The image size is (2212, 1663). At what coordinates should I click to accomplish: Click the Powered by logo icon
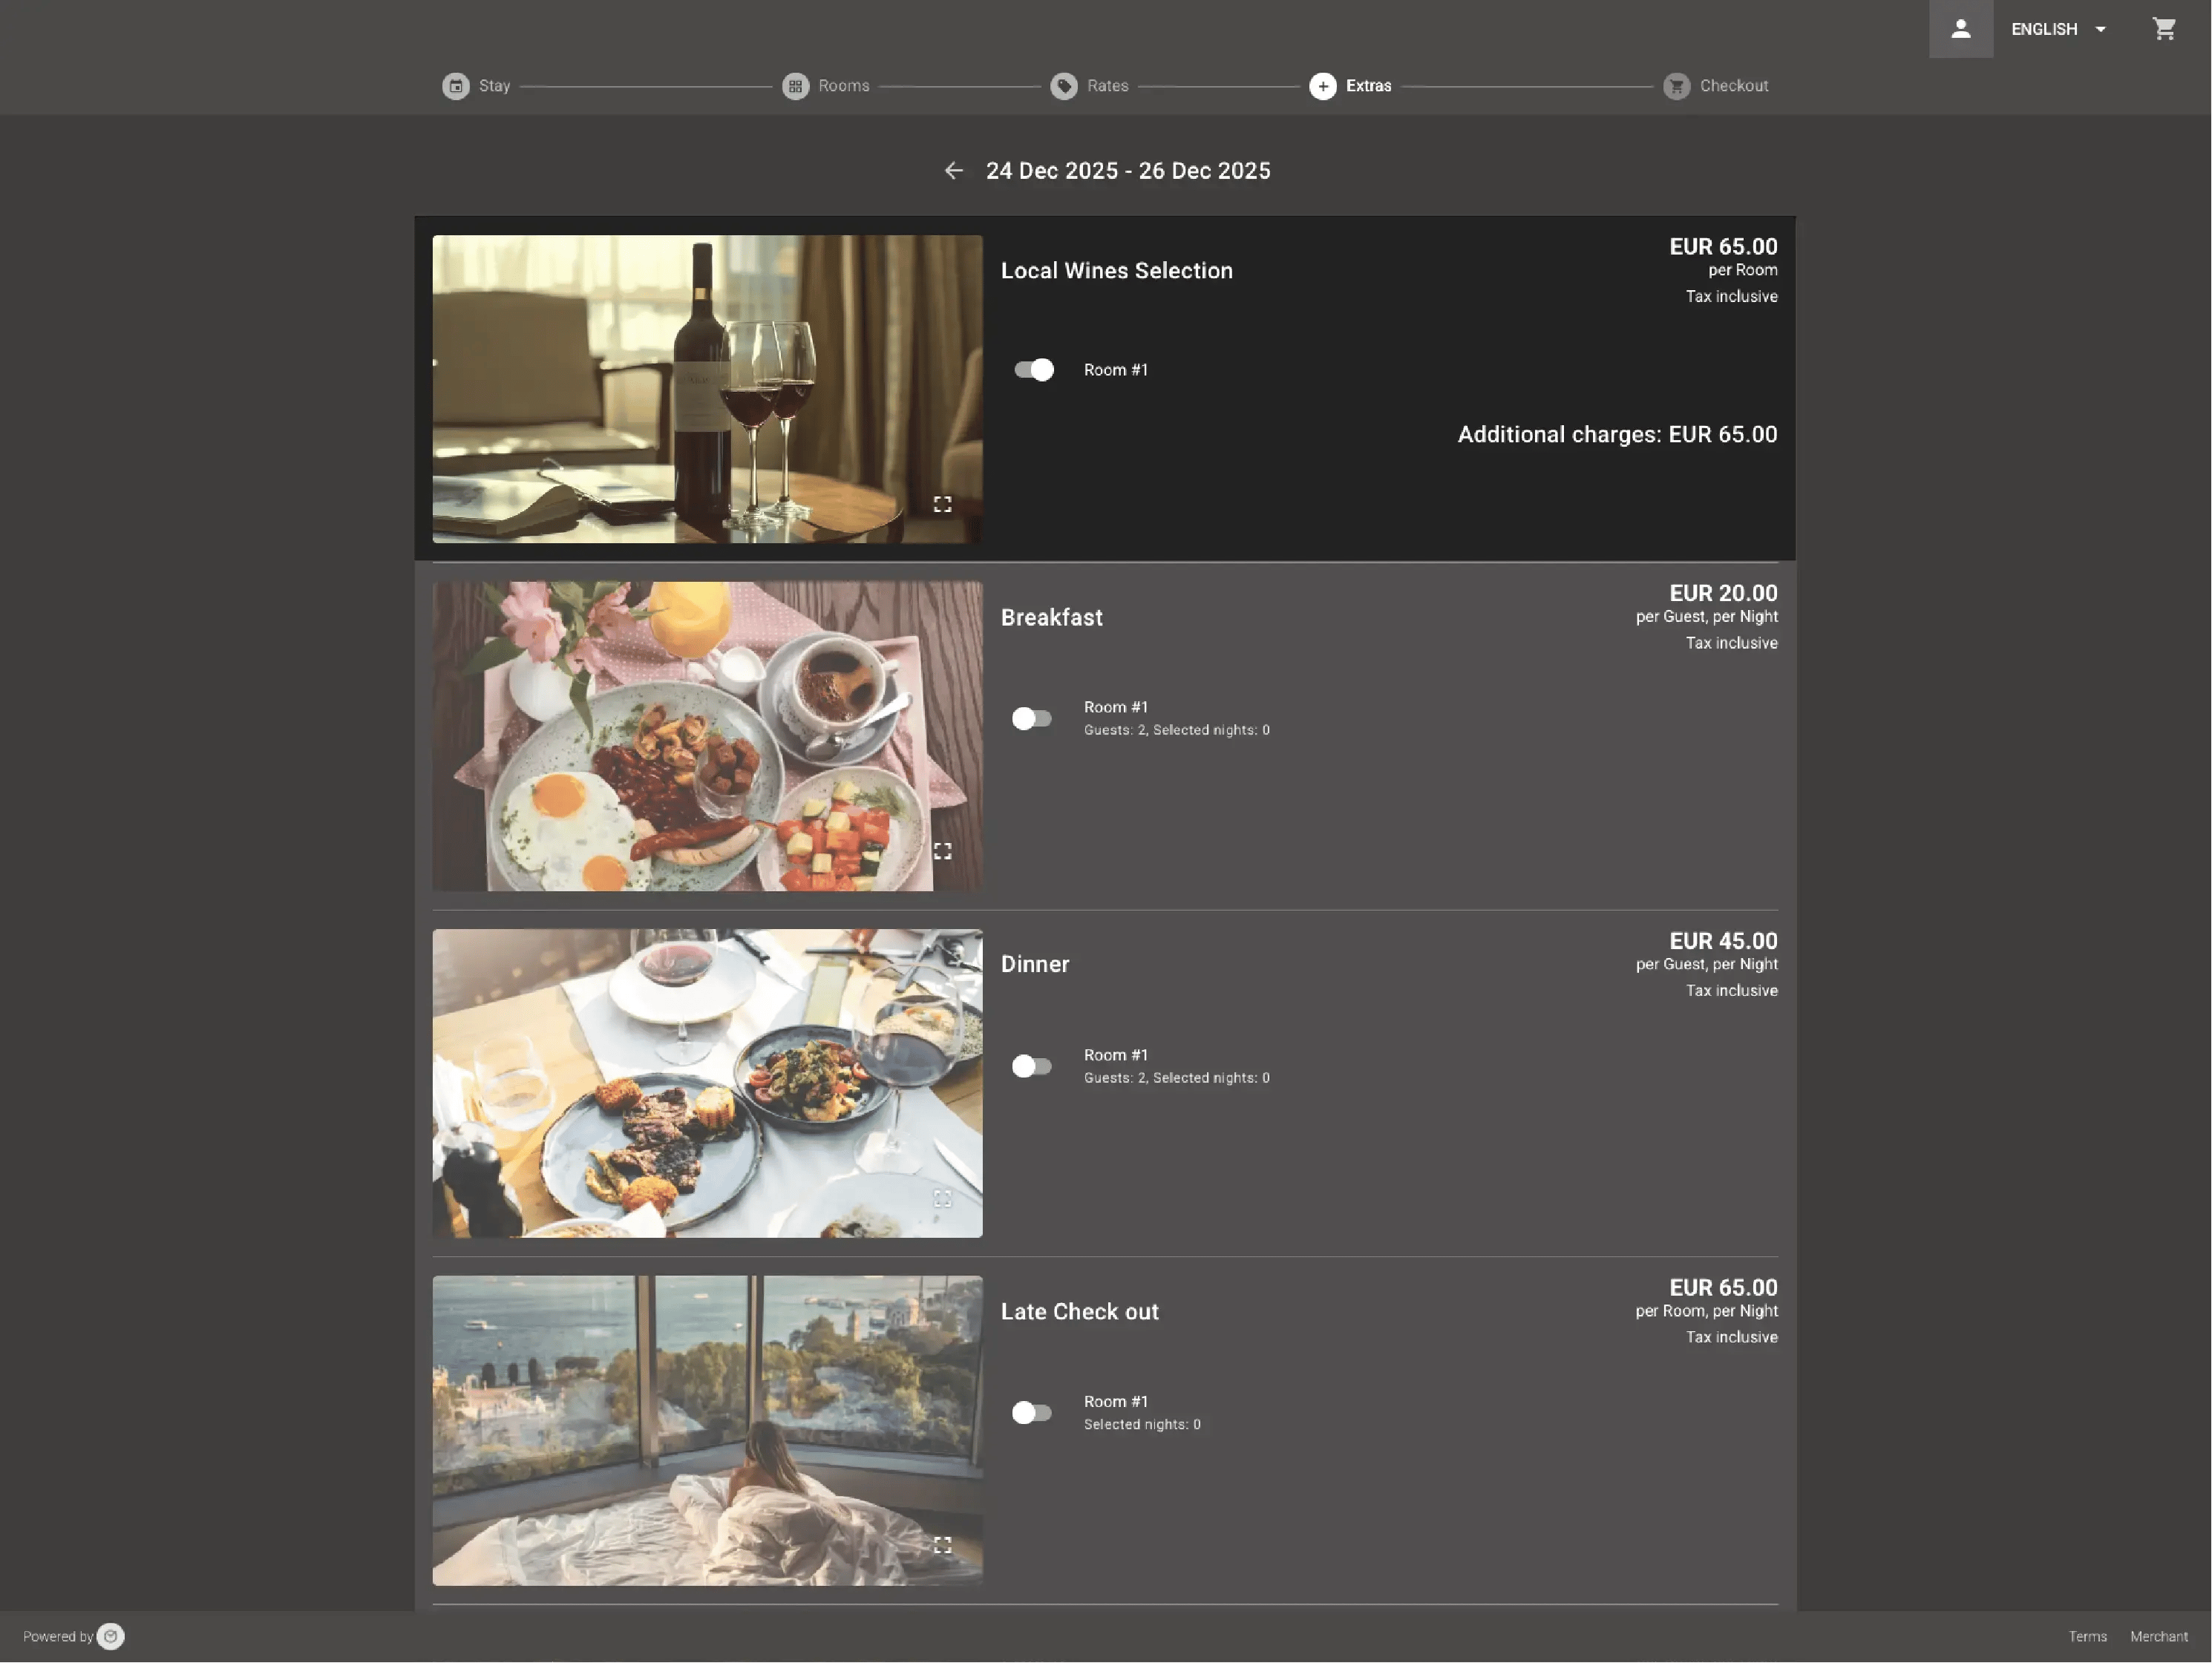[x=111, y=1636]
